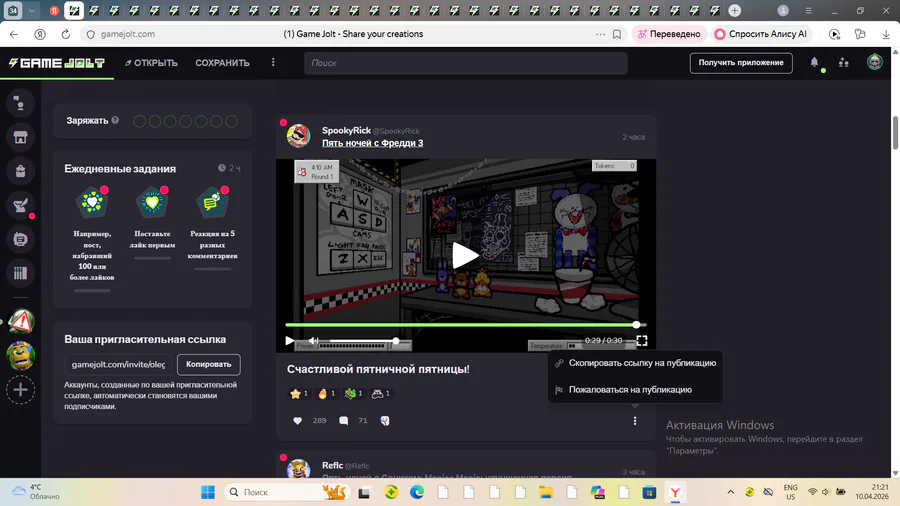
Task: Open Microsoft Edge from taskbar
Action: click(417, 492)
